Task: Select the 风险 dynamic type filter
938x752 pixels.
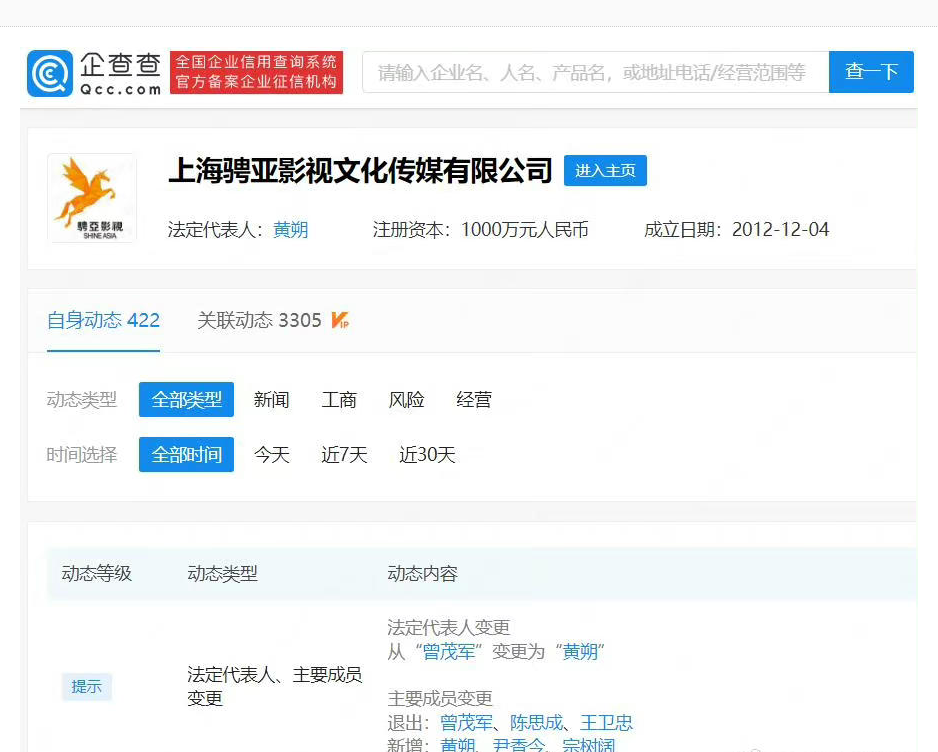Action: (x=406, y=399)
